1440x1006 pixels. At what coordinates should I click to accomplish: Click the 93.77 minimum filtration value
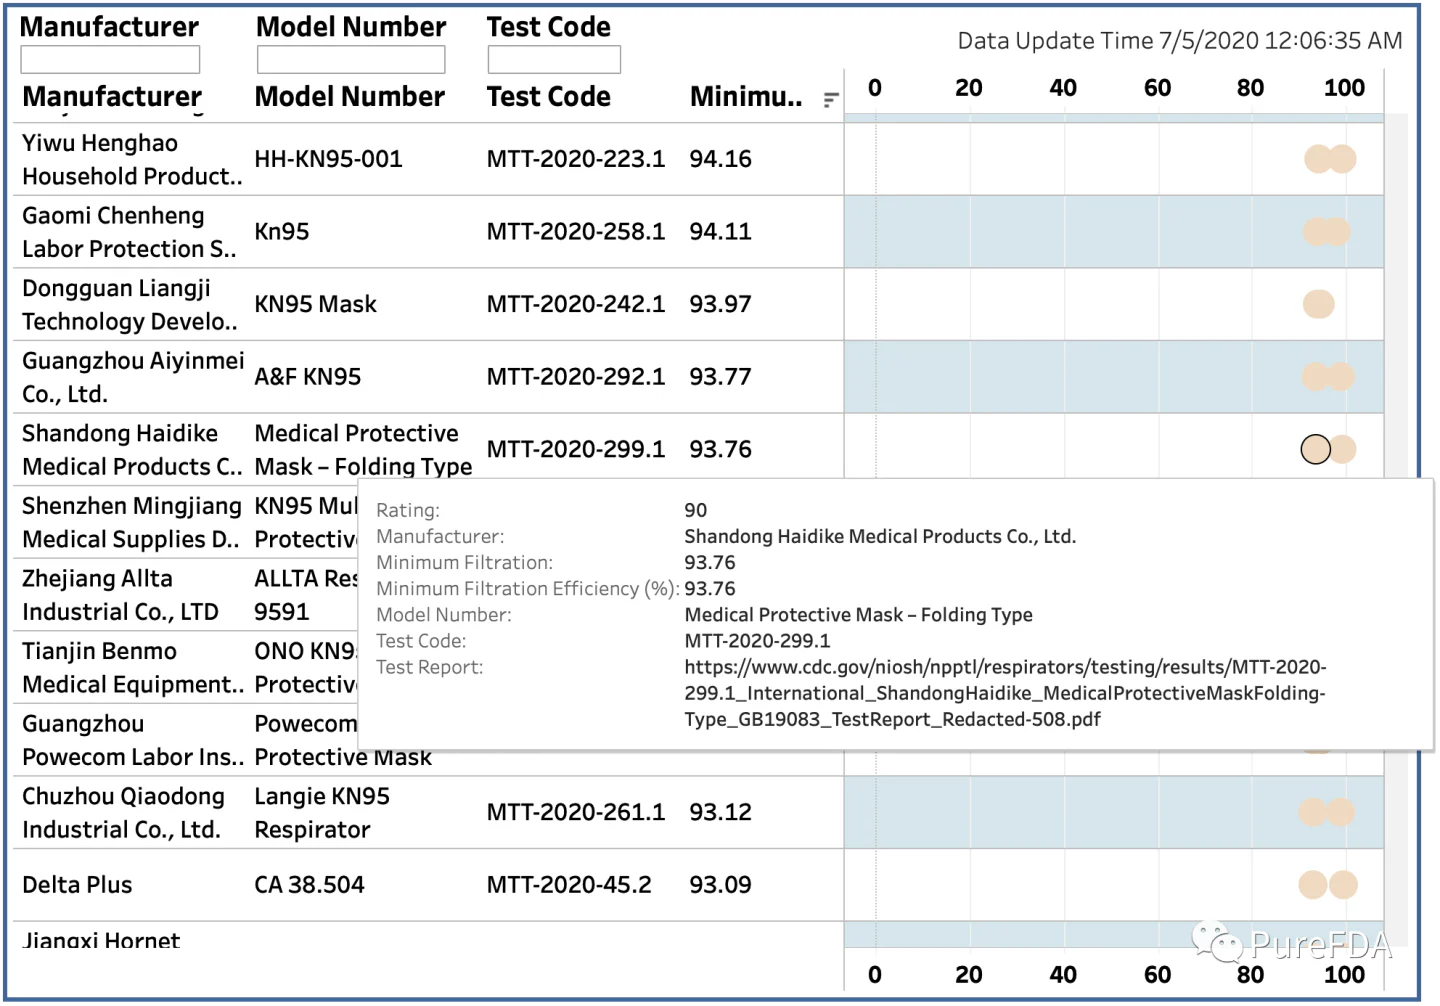(720, 377)
